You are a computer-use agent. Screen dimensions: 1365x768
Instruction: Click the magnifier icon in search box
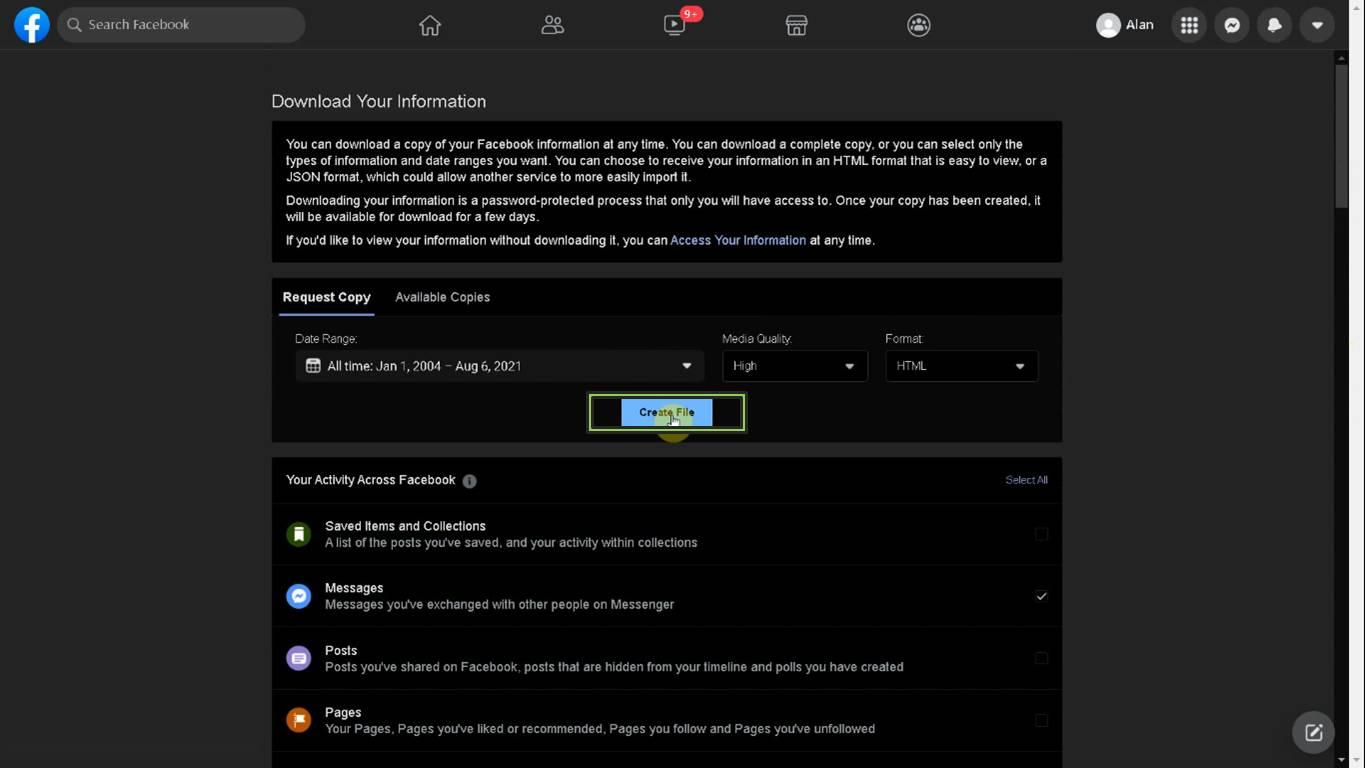(x=74, y=25)
